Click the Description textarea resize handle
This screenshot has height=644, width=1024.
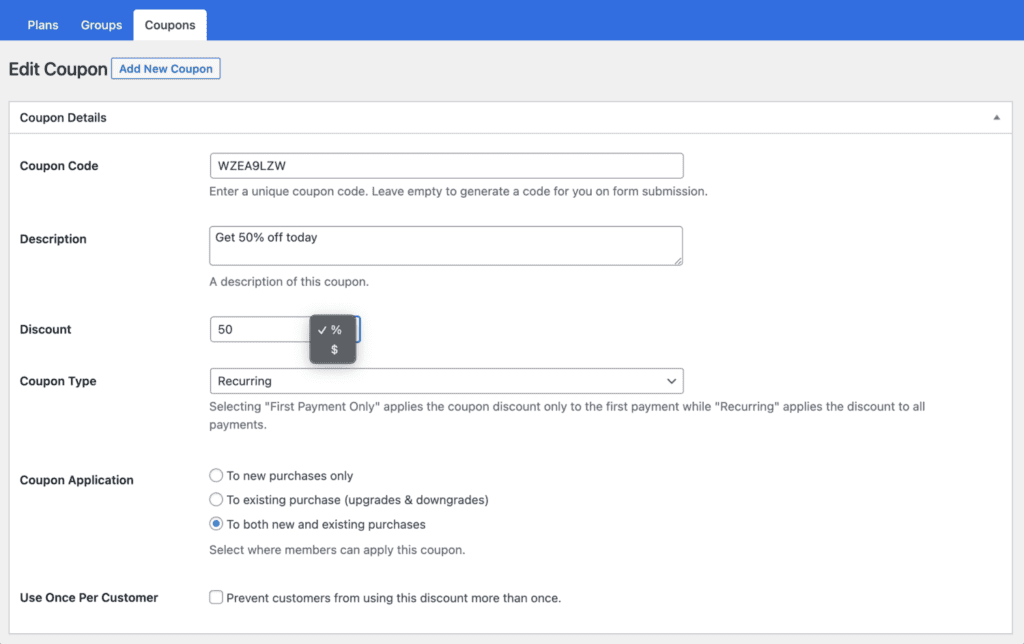[678, 261]
